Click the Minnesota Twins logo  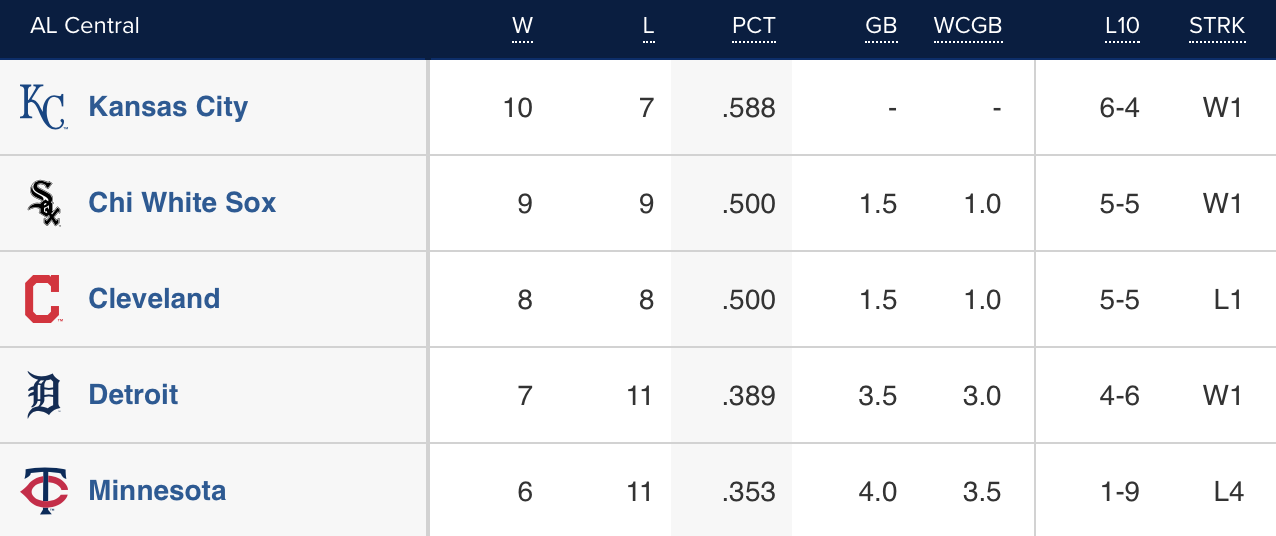point(43,491)
